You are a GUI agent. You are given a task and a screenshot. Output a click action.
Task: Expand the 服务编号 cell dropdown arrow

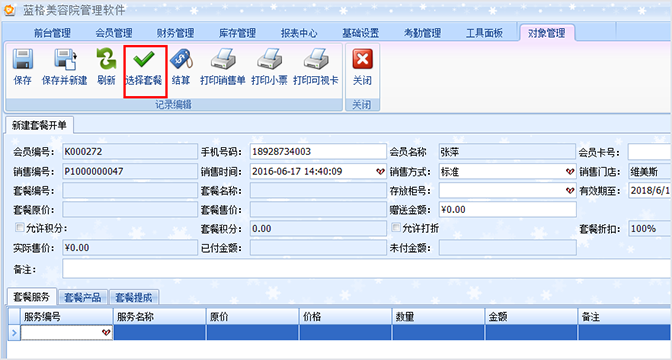point(106,332)
